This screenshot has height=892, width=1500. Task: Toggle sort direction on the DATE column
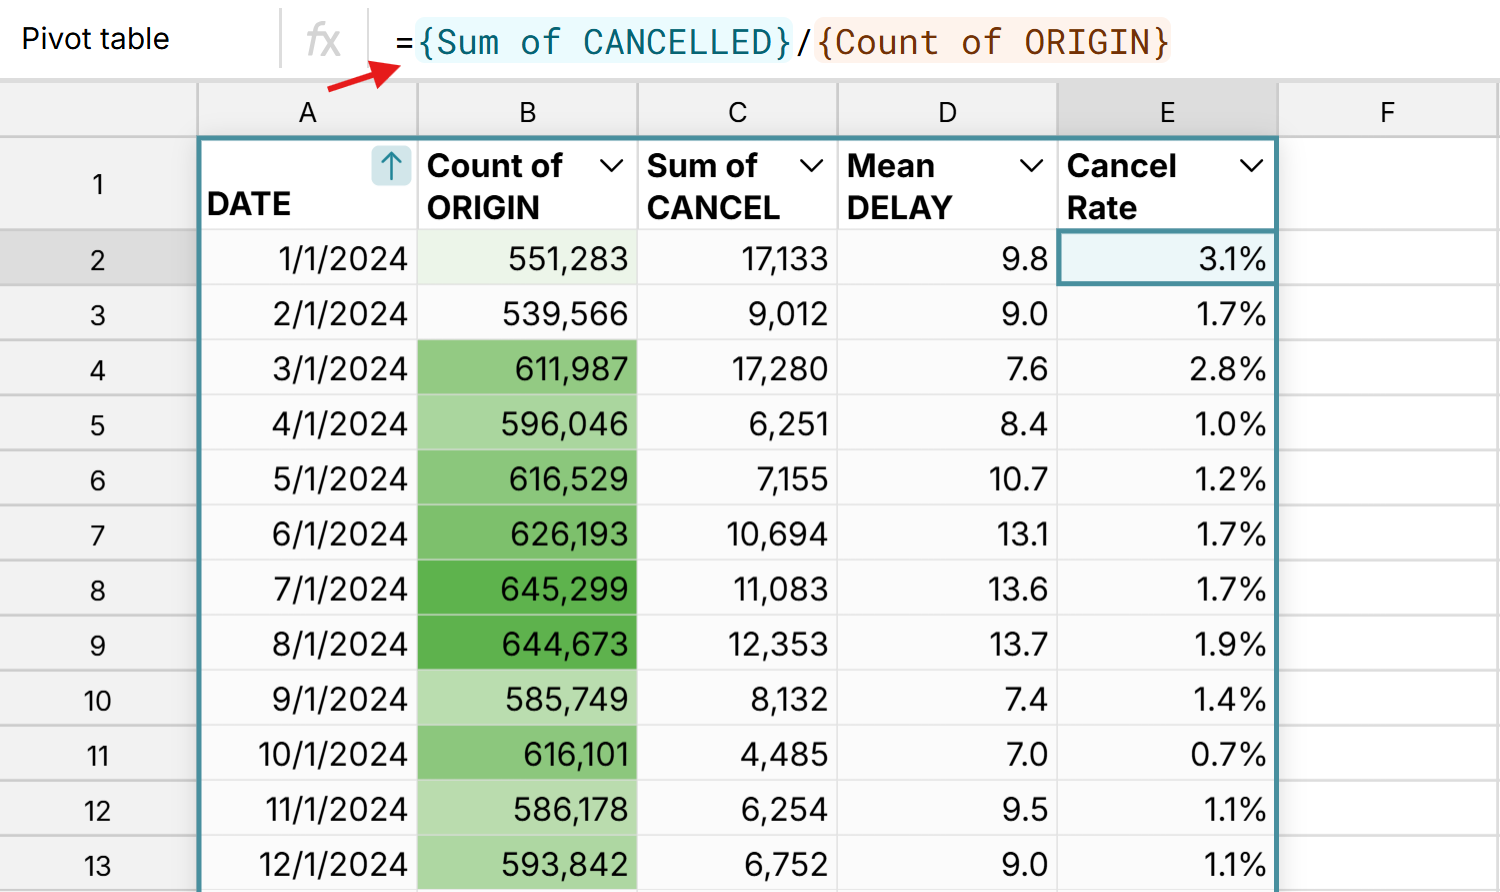tap(390, 166)
